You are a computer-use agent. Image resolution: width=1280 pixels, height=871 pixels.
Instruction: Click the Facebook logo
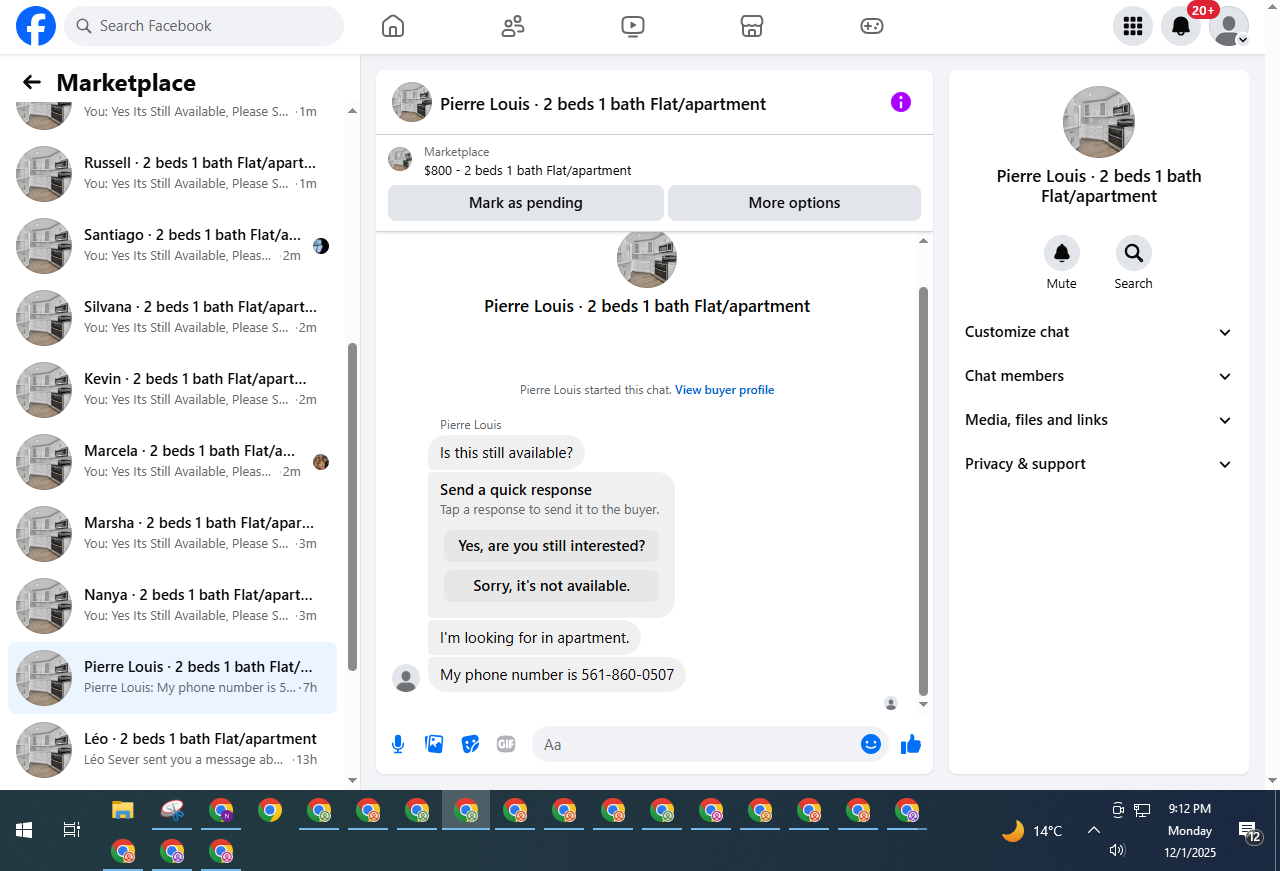(x=36, y=26)
